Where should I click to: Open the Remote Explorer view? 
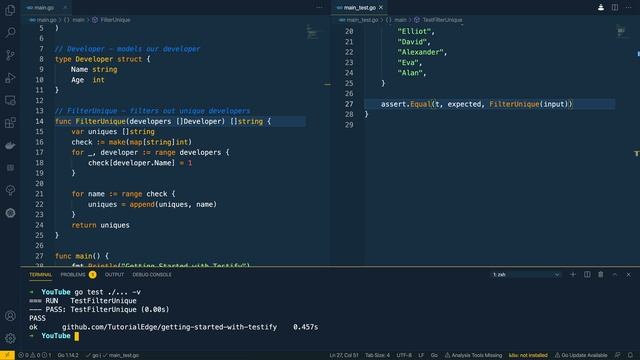[x=10, y=100]
